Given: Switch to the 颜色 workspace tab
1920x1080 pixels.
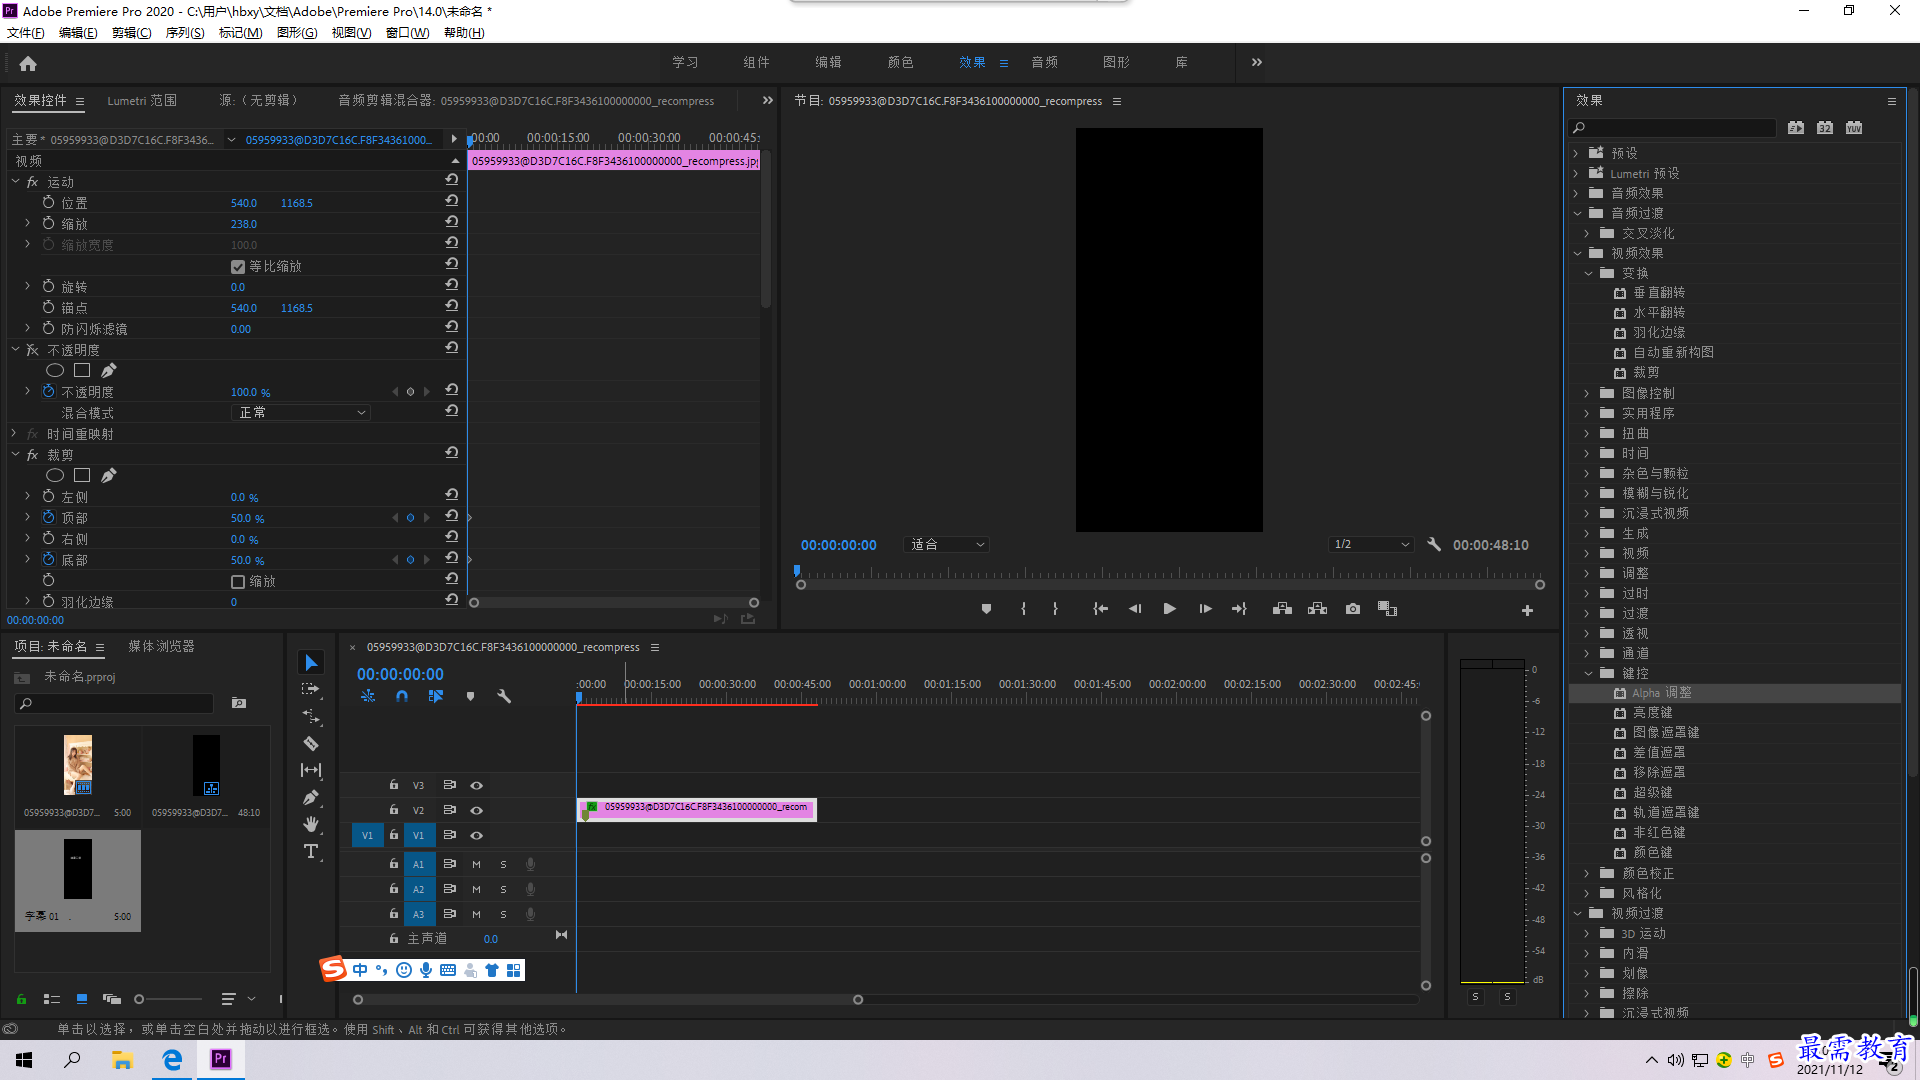Looking at the screenshot, I should tap(901, 62).
